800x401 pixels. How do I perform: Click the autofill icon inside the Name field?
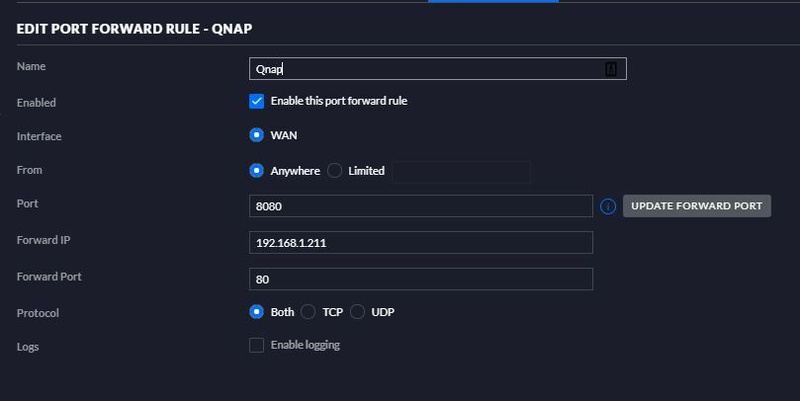point(612,68)
